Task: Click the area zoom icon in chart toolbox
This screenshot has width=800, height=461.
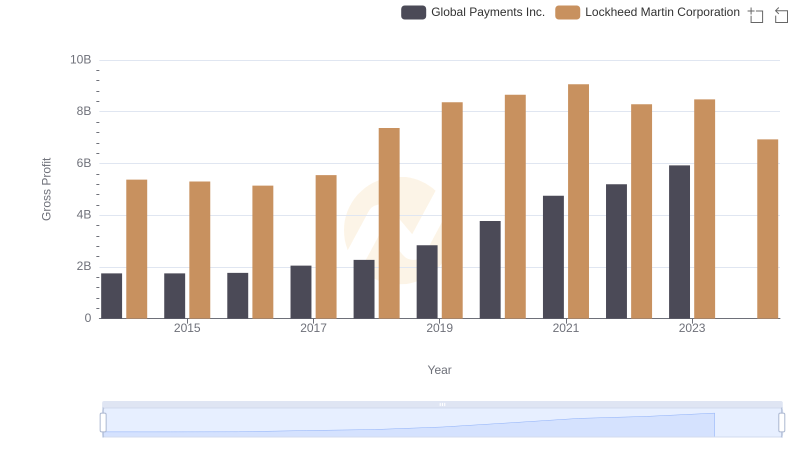Action: (756, 15)
